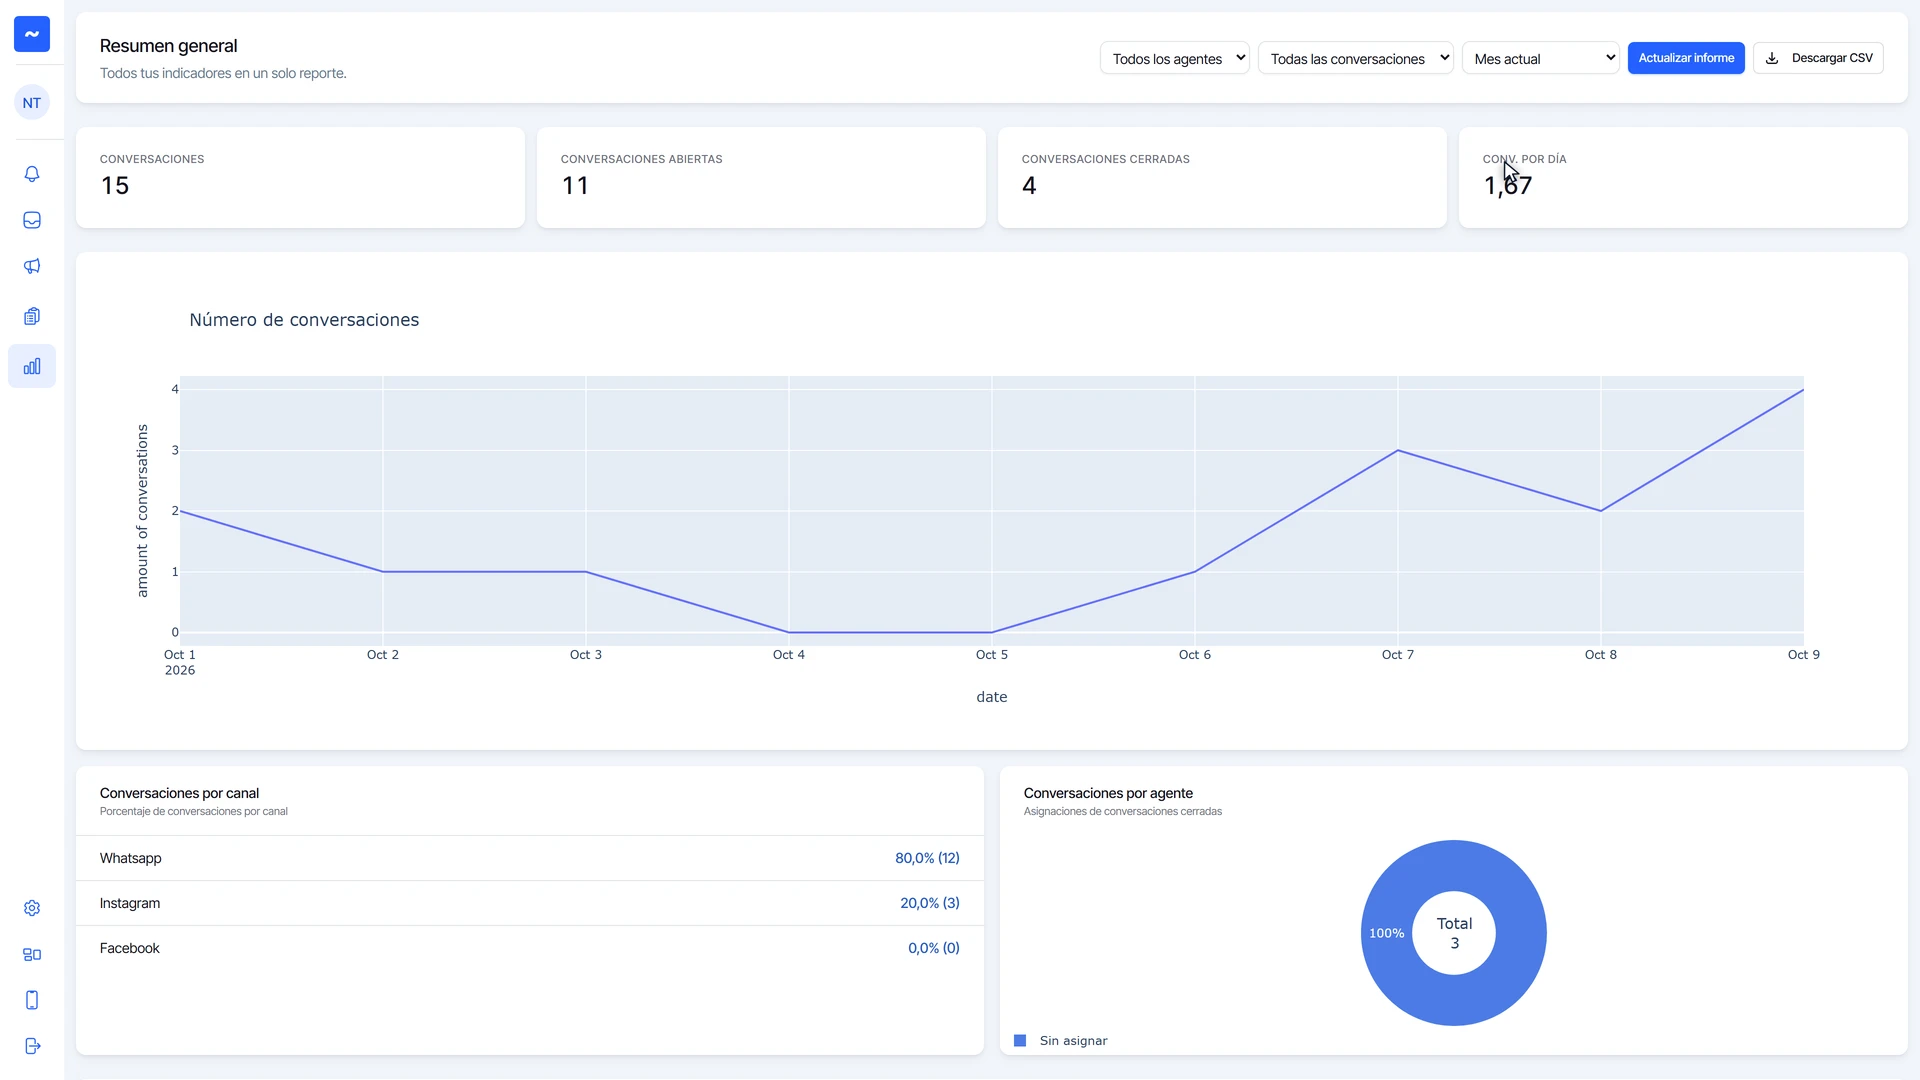1920x1080 pixels.
Task: Open the integrations blocks icon in sidebar
Action: (x=32, y=954)
